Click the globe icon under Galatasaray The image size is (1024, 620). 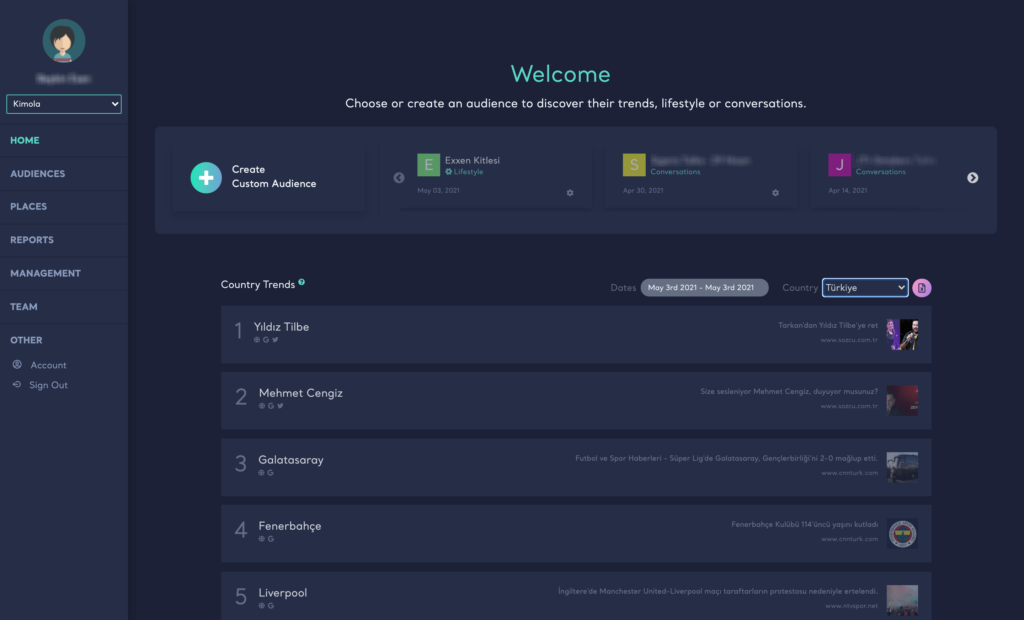261,472
